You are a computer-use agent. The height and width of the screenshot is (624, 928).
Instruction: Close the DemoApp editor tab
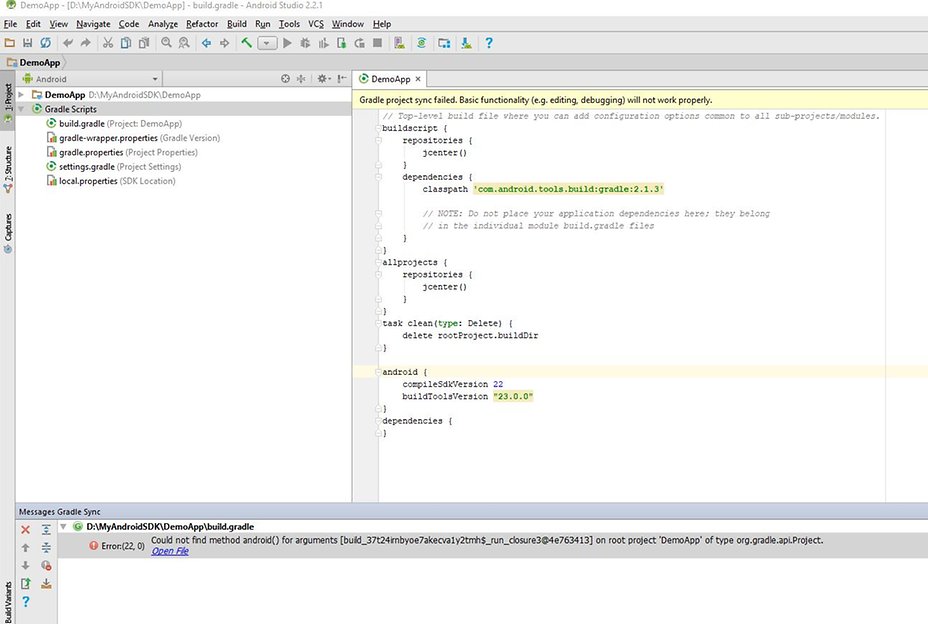pyautogui.click(x=418, y=79)
